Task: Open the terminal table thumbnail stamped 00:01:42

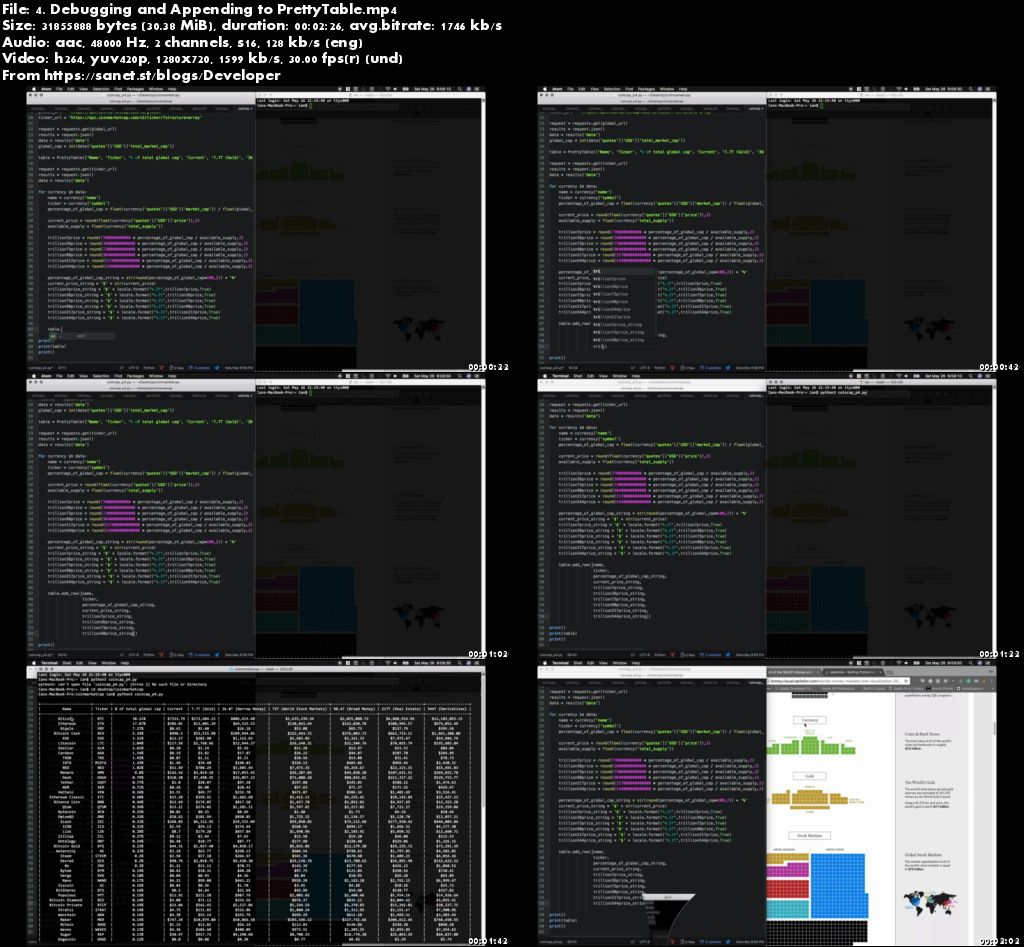Action: click(255, 803)
